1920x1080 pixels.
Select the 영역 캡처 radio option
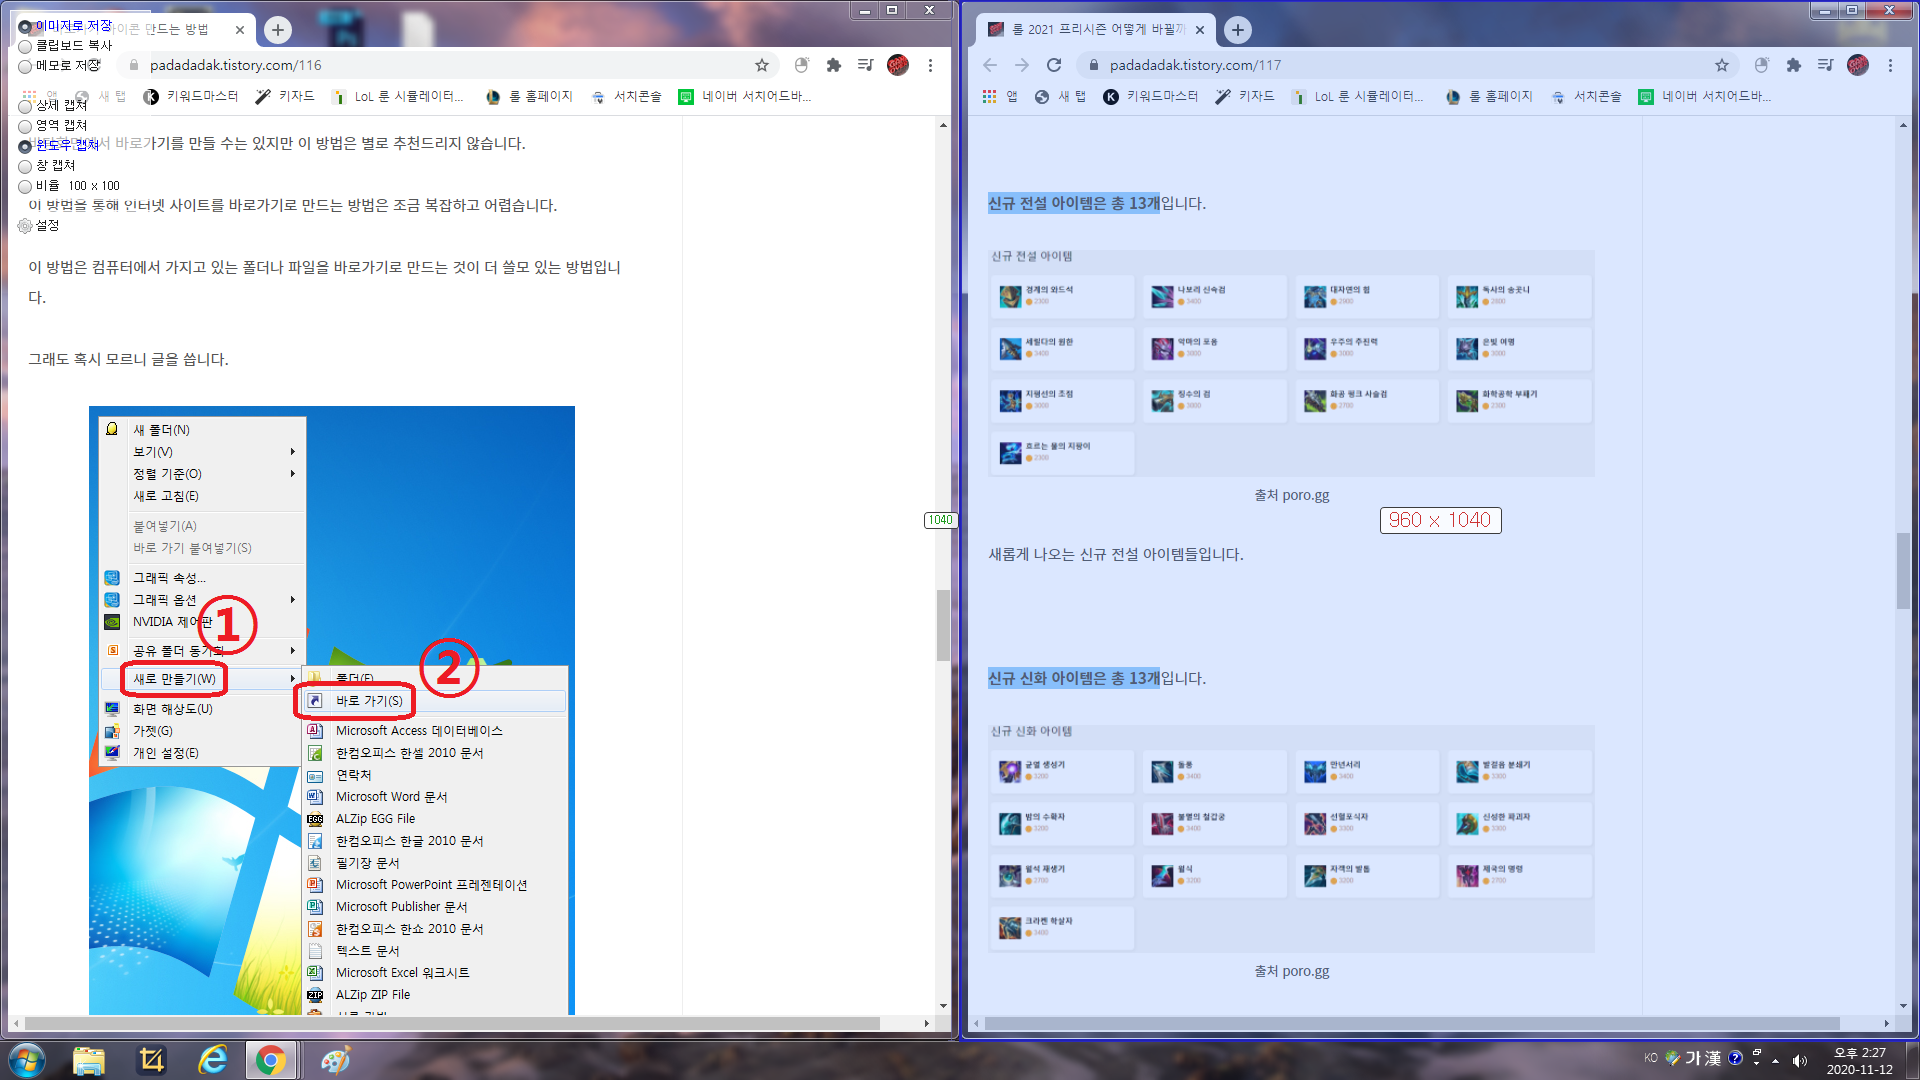25,126
